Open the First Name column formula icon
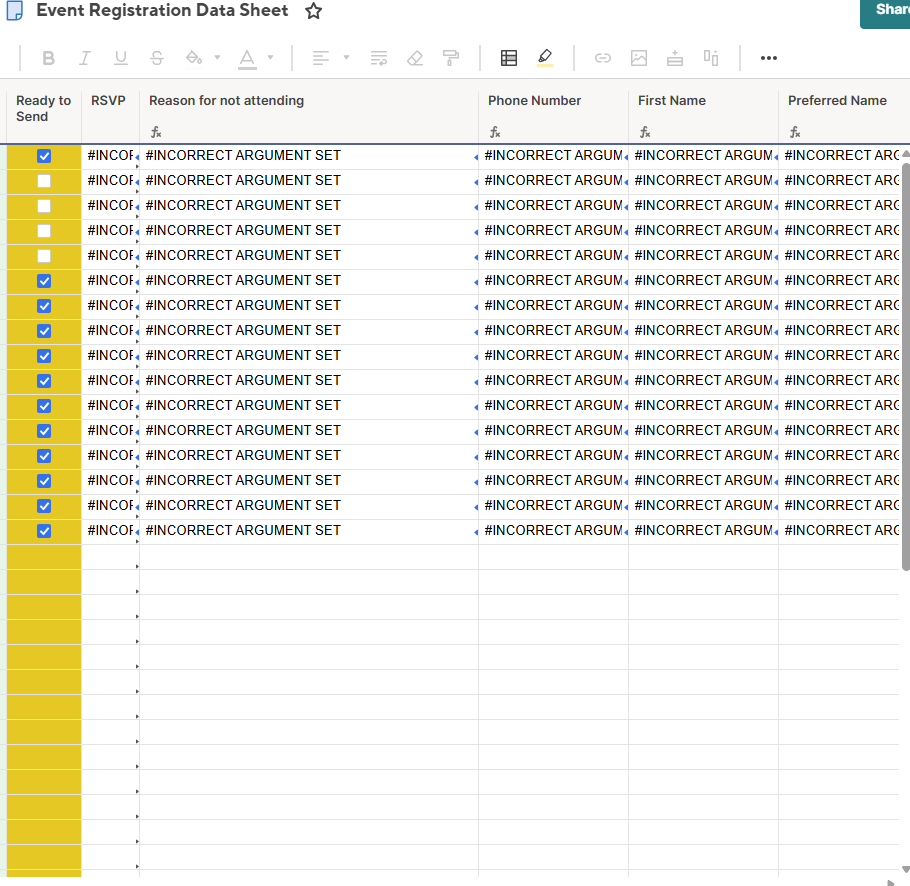 [x=645, y=132]
